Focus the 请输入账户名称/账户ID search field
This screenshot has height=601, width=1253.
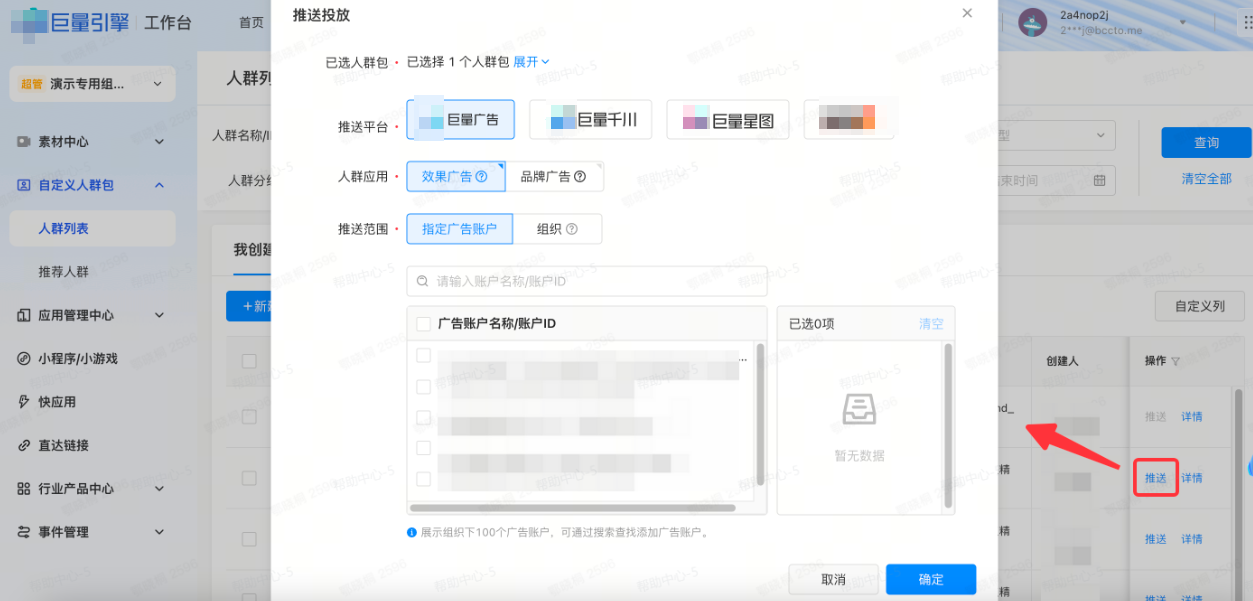[587, 281]
